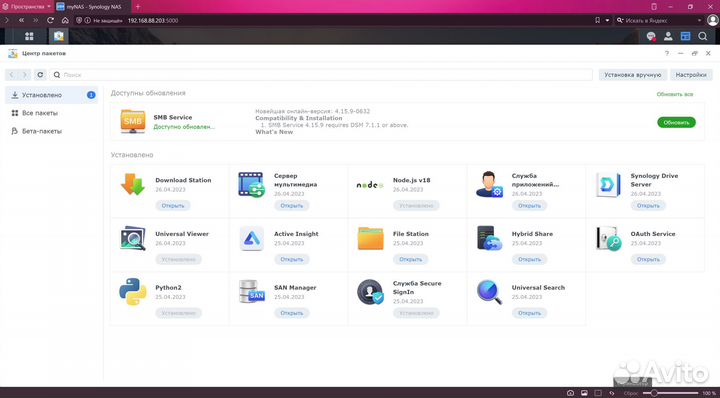Viewport: 720px width, 398px height.
Task: Click the Python2 package name
Action: tap(168, 287)
